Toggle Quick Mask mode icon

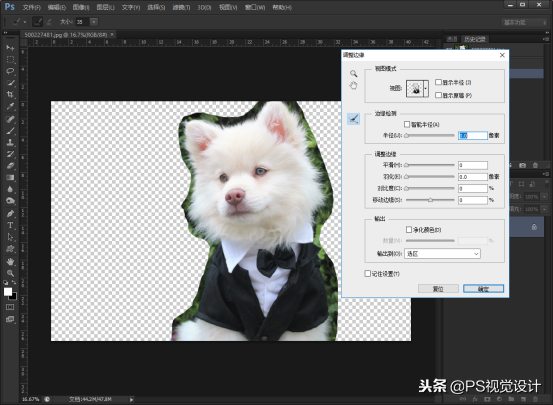10,307
